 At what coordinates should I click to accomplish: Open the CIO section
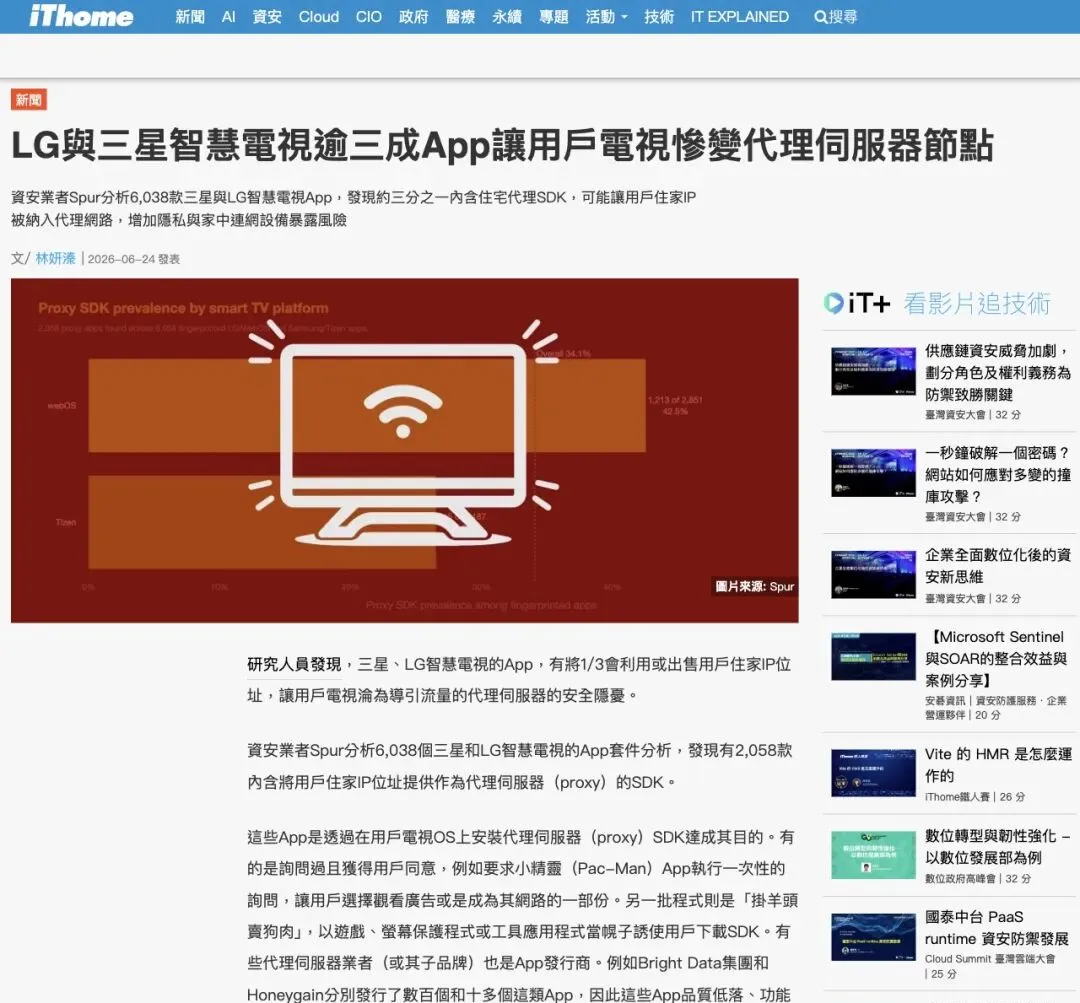click(368, 17)
